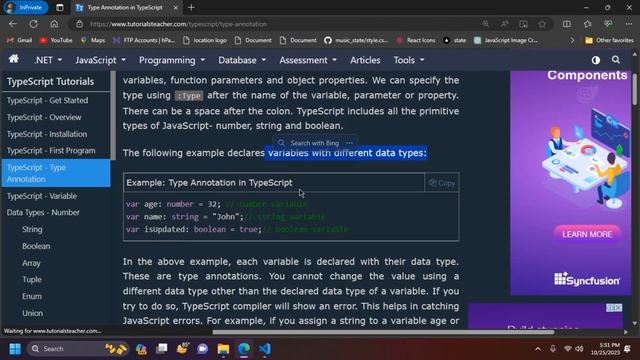Expand the .NET dropdown menu
The width and height of the screenshot is (640, 360).
click(x=48, y=60)
